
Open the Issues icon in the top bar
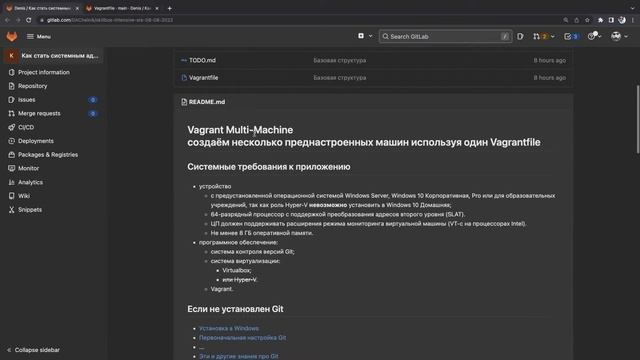click(520, 36)
